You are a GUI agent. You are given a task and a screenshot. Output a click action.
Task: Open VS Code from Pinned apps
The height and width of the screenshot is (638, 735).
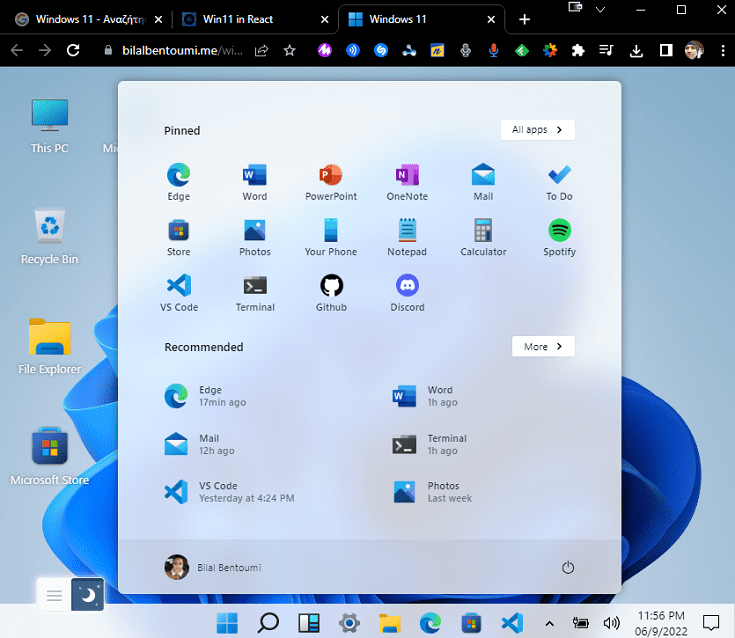[x=179, y=293]
